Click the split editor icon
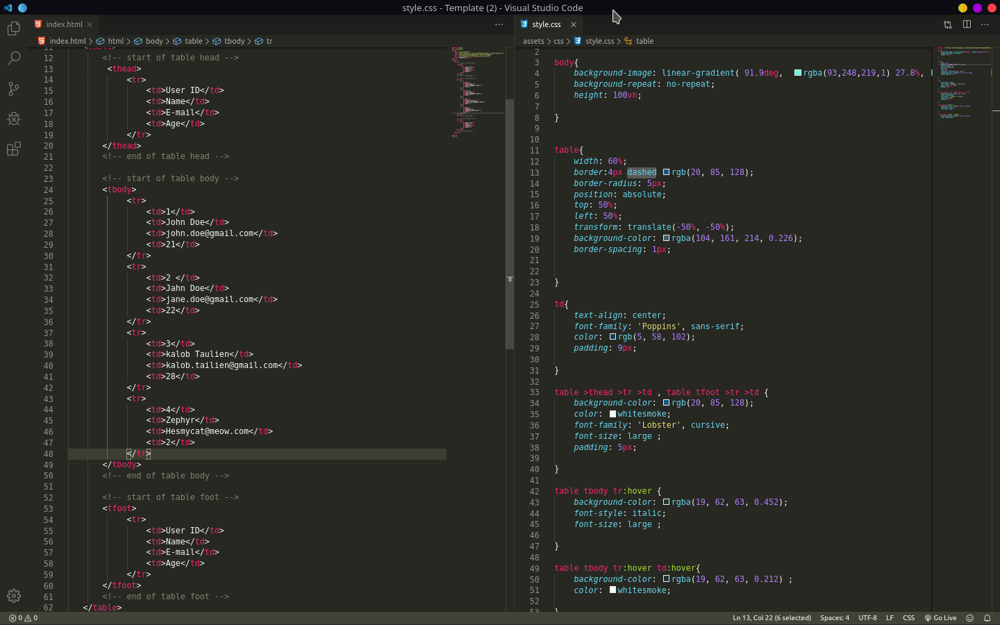Screen dimensions: 1000x625 (x=967, y=25)
